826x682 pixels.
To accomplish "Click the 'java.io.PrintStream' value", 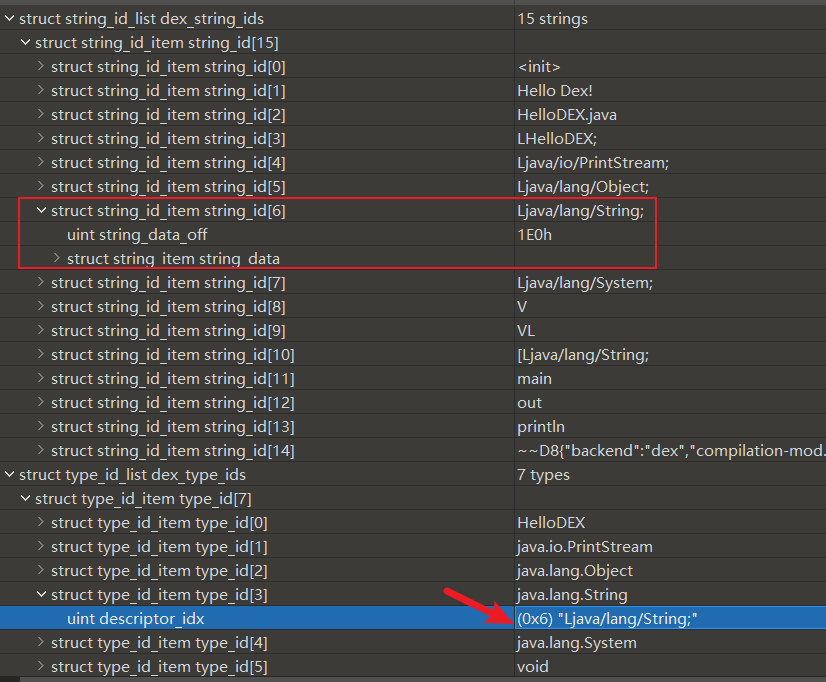I will (x=585, y=547).
